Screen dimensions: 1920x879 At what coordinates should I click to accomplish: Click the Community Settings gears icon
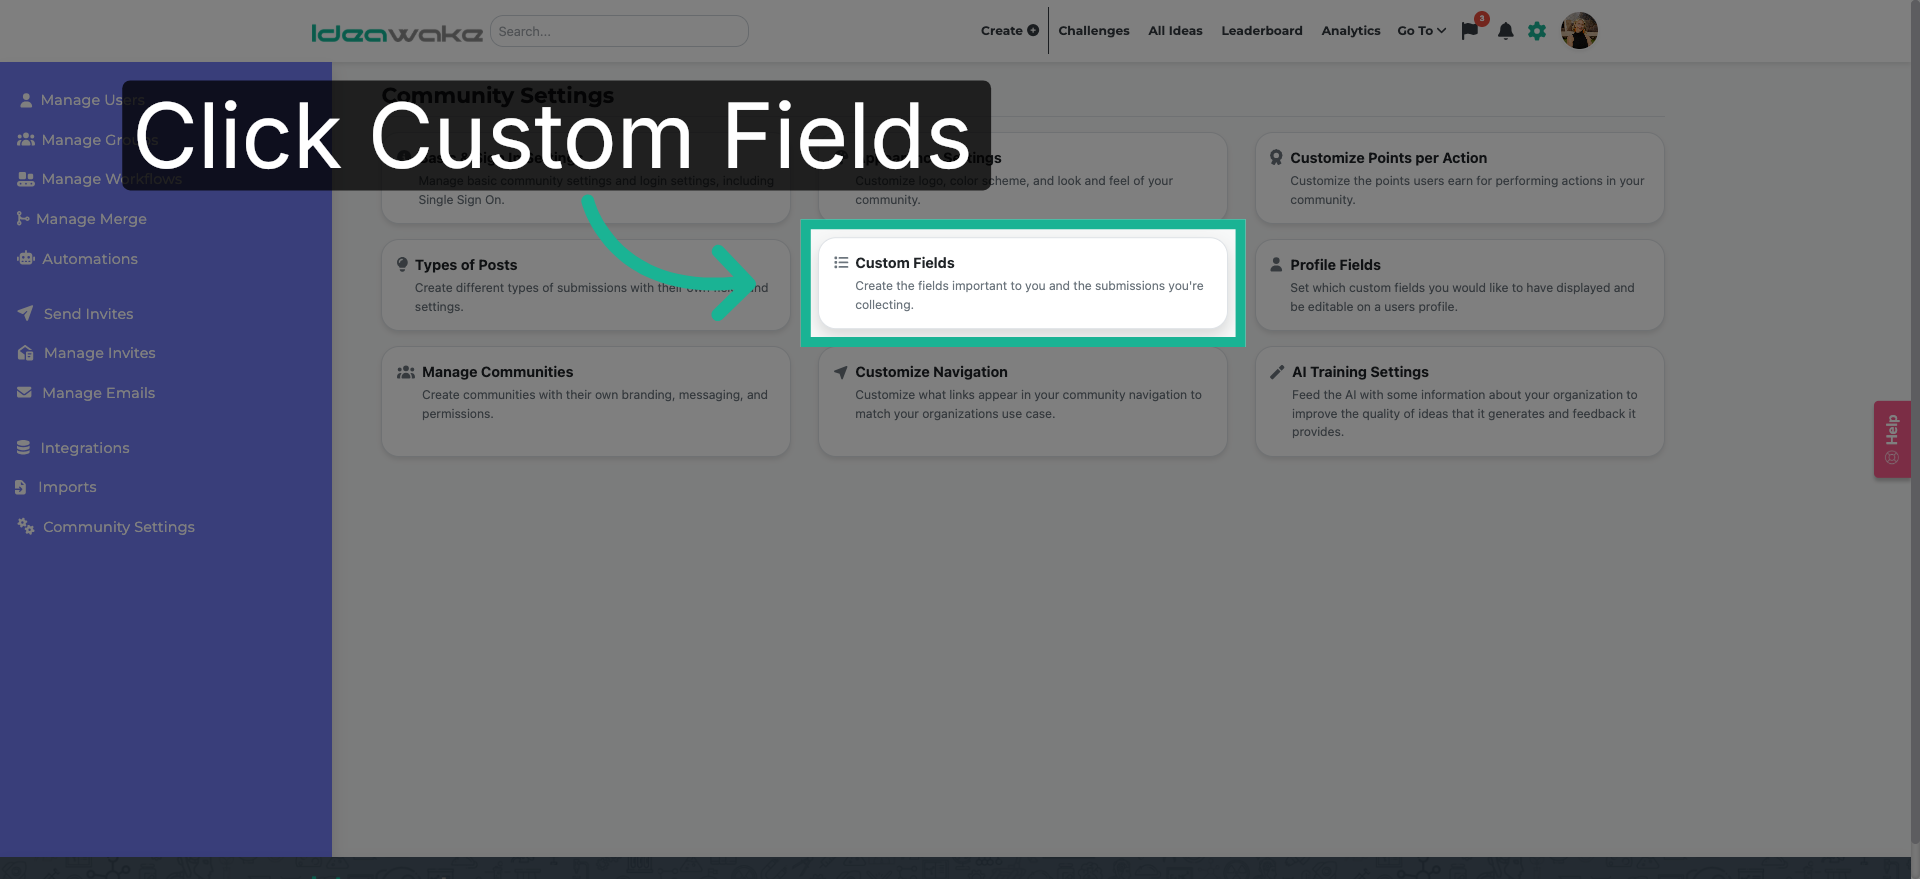tap(26, 526)
